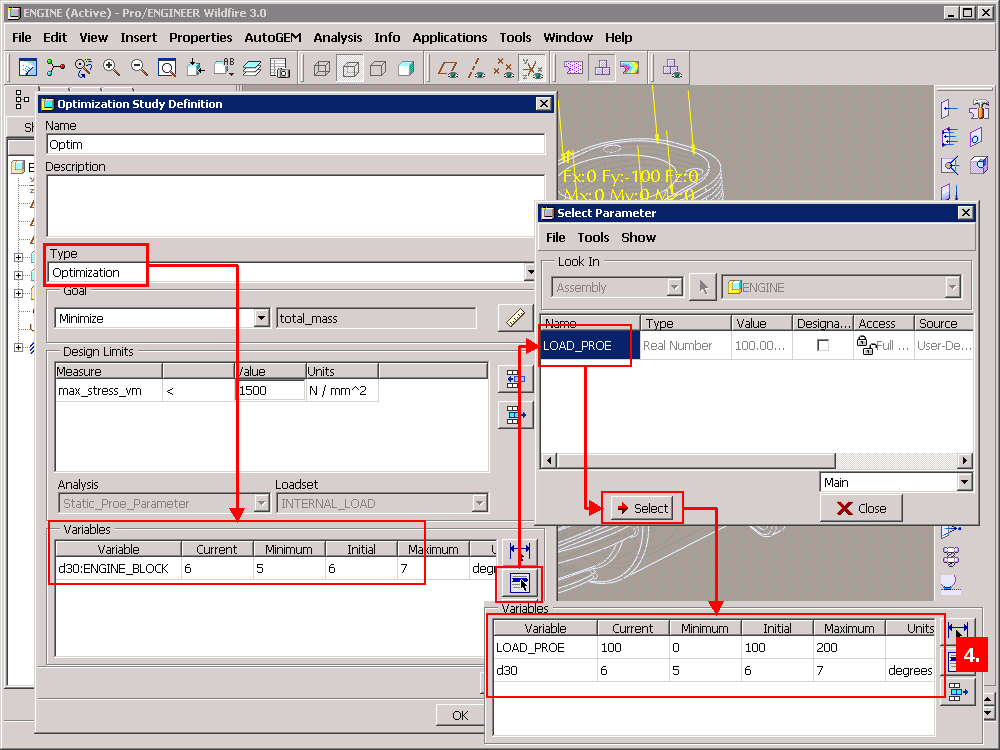This screenshot has height=750, width=1000.
Task: Click the select dimension icon beside Variables
Action: (520, 550)
